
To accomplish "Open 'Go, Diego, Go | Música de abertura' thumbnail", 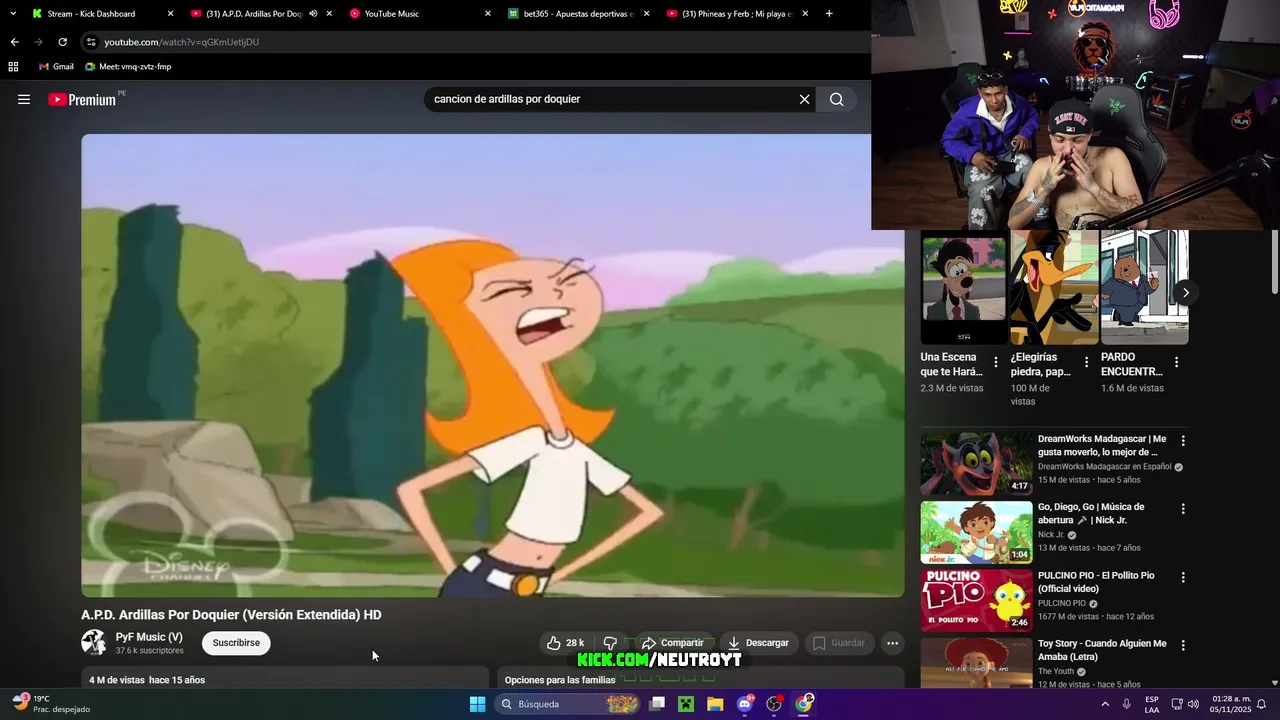I will [976, 532].
